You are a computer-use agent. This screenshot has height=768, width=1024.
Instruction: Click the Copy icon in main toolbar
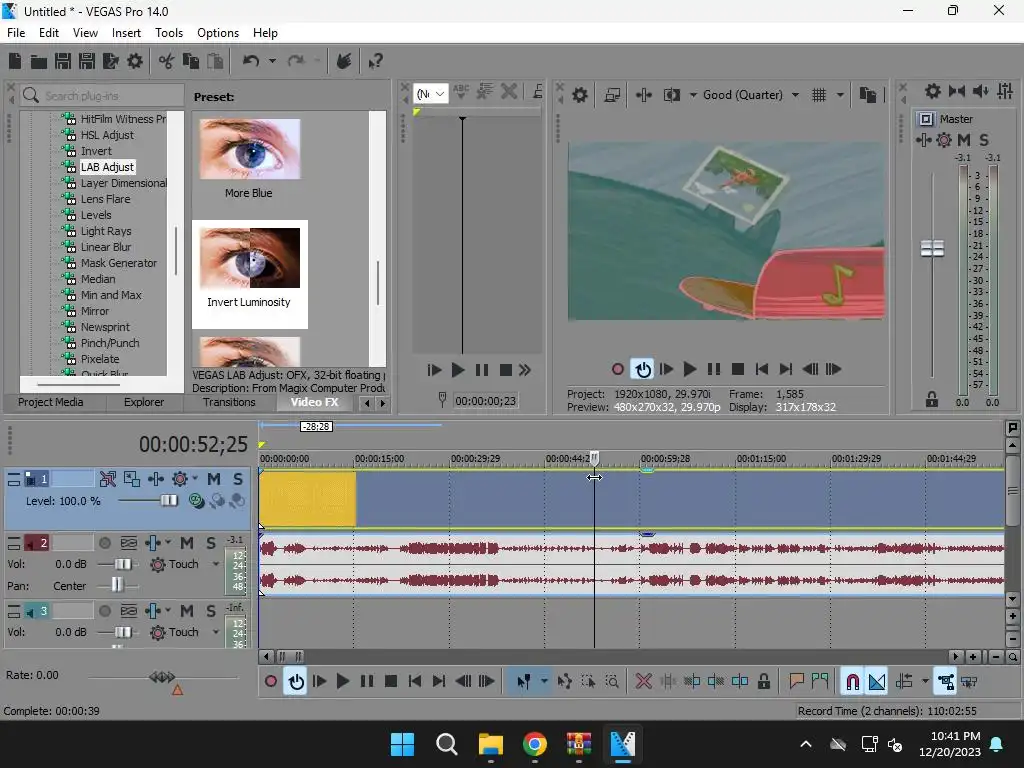191,61
